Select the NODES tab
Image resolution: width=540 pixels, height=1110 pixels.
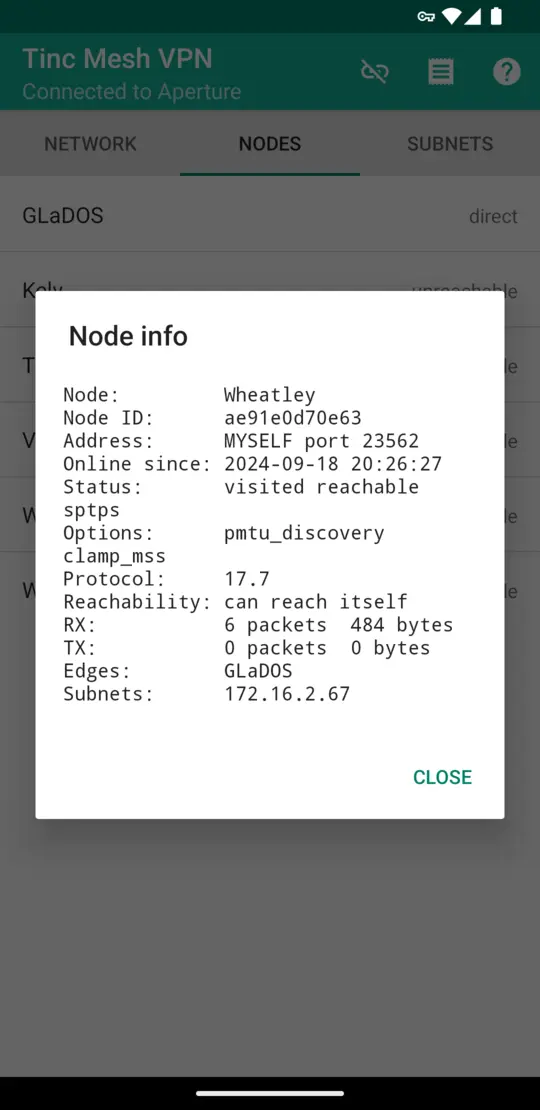pos(270,144)
